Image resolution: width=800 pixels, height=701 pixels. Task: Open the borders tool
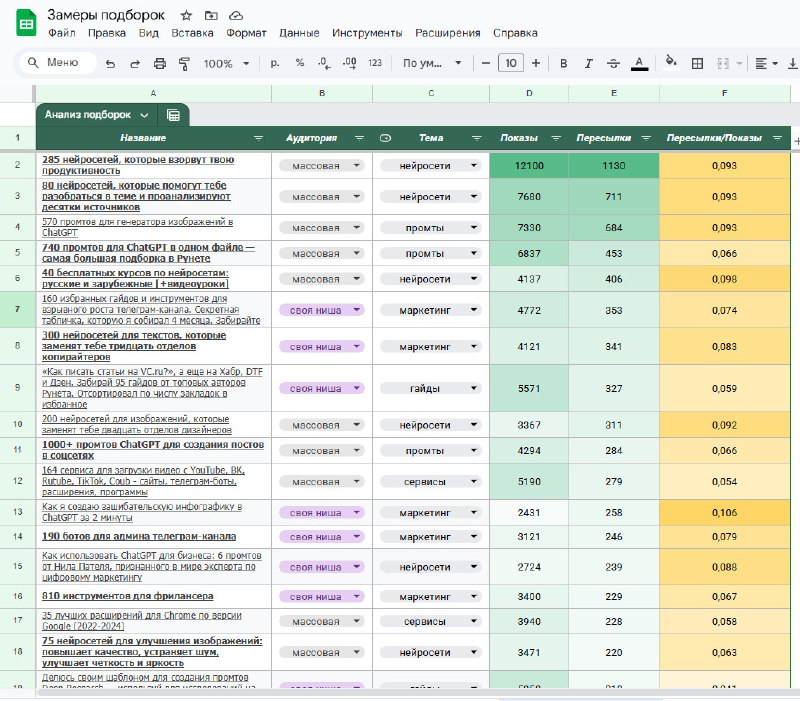point(697,63)
